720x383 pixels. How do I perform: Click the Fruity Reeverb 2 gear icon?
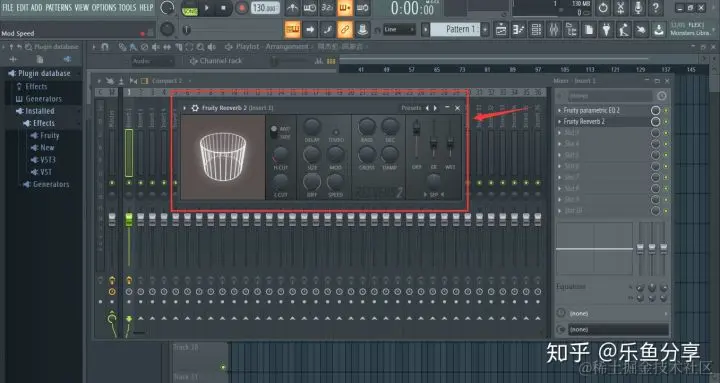click(x=195, y=108)
